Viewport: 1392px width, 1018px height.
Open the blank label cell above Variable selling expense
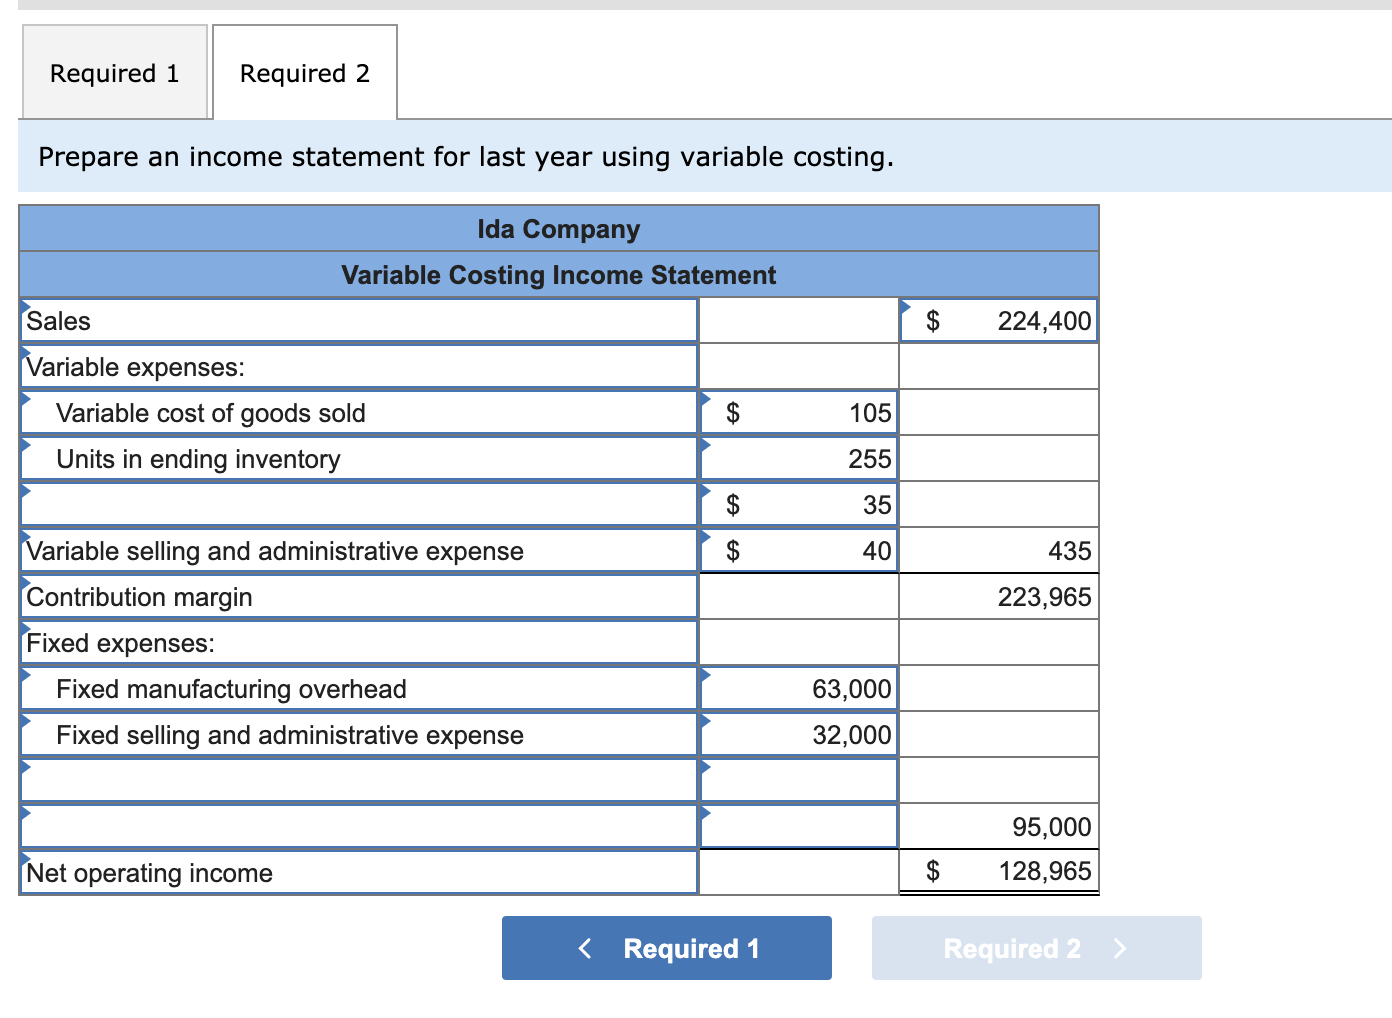click(x=350, y=505)
